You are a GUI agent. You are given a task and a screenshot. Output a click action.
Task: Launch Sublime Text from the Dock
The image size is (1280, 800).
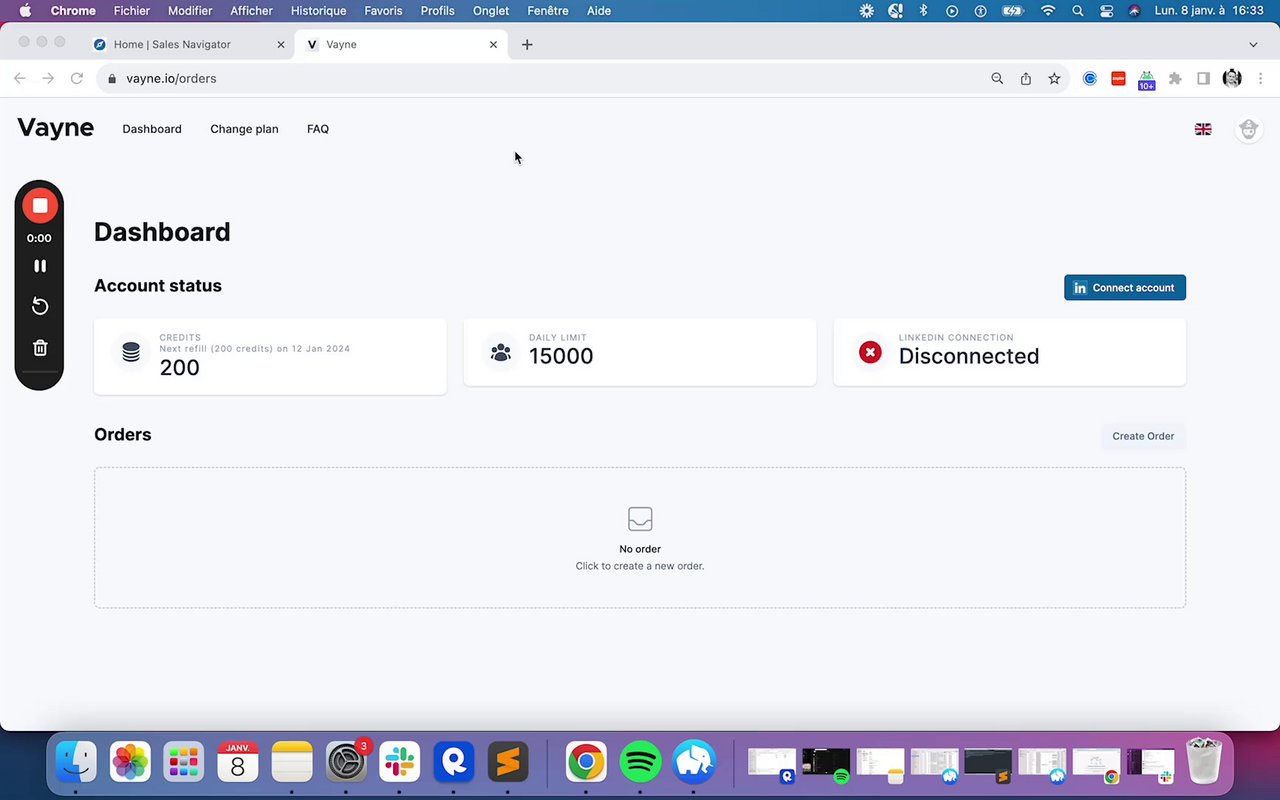pyautogui.click(x=508, y=762)
